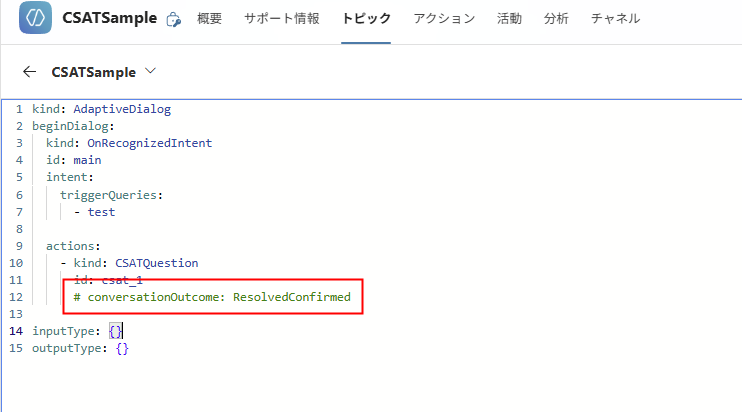Click the 'outputType: {}' code line
Image resolution: width=742 pixels, height=412 pixels.
tap(80, 349)
